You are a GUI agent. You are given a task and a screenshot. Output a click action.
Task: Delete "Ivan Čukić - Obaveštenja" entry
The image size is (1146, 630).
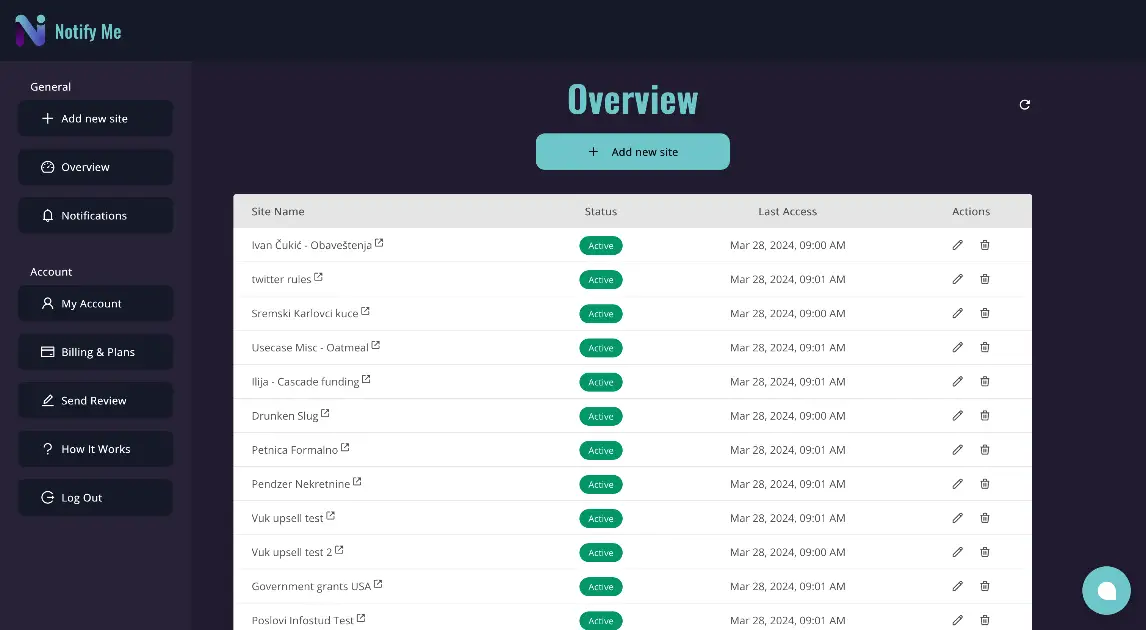tap(985, 245)
